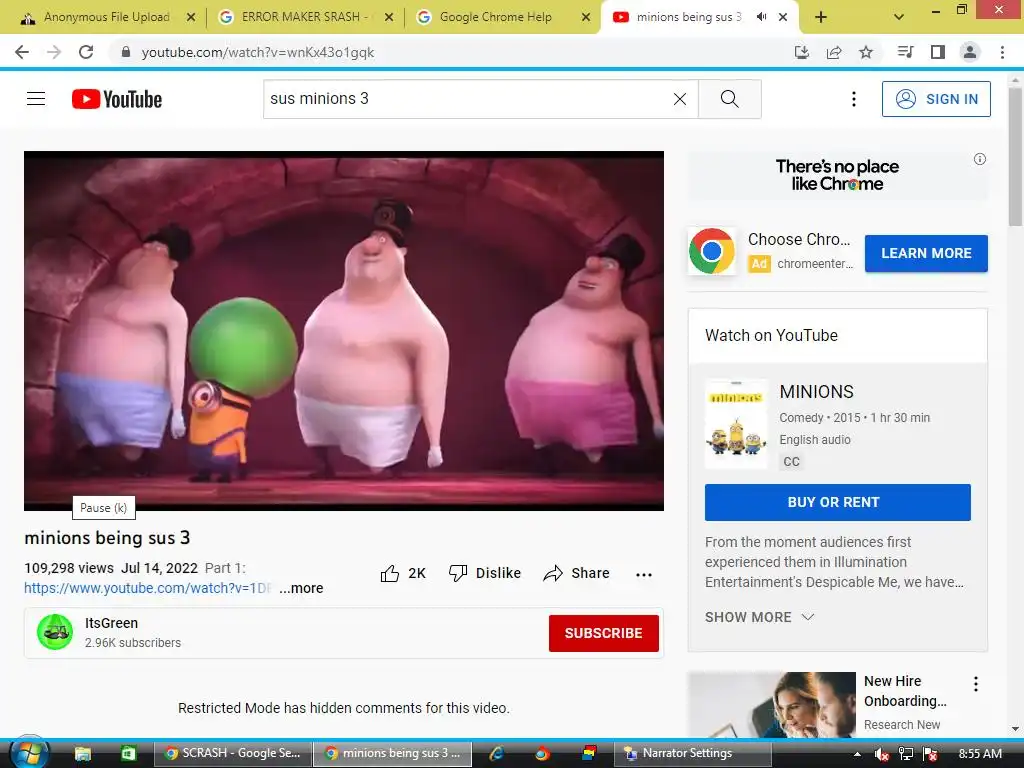Mute the tab via the speaker icon
Image resolution: width=1024 pixels, height=768 pixels.
(x=761, y=17)
